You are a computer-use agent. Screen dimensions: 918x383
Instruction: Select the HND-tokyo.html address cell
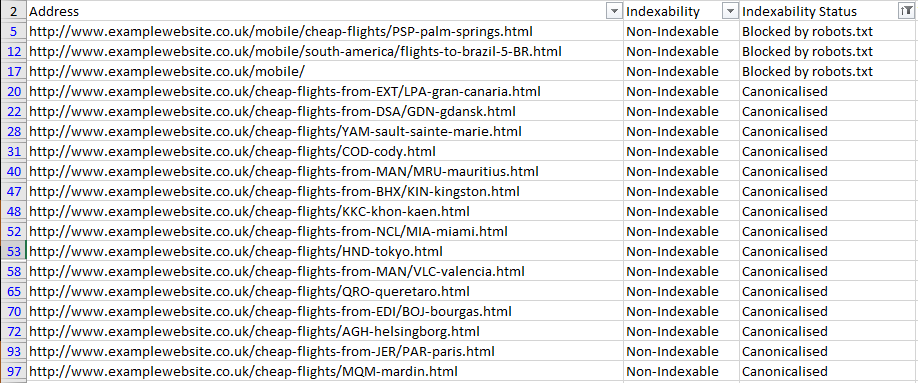(x=325, y=252)
